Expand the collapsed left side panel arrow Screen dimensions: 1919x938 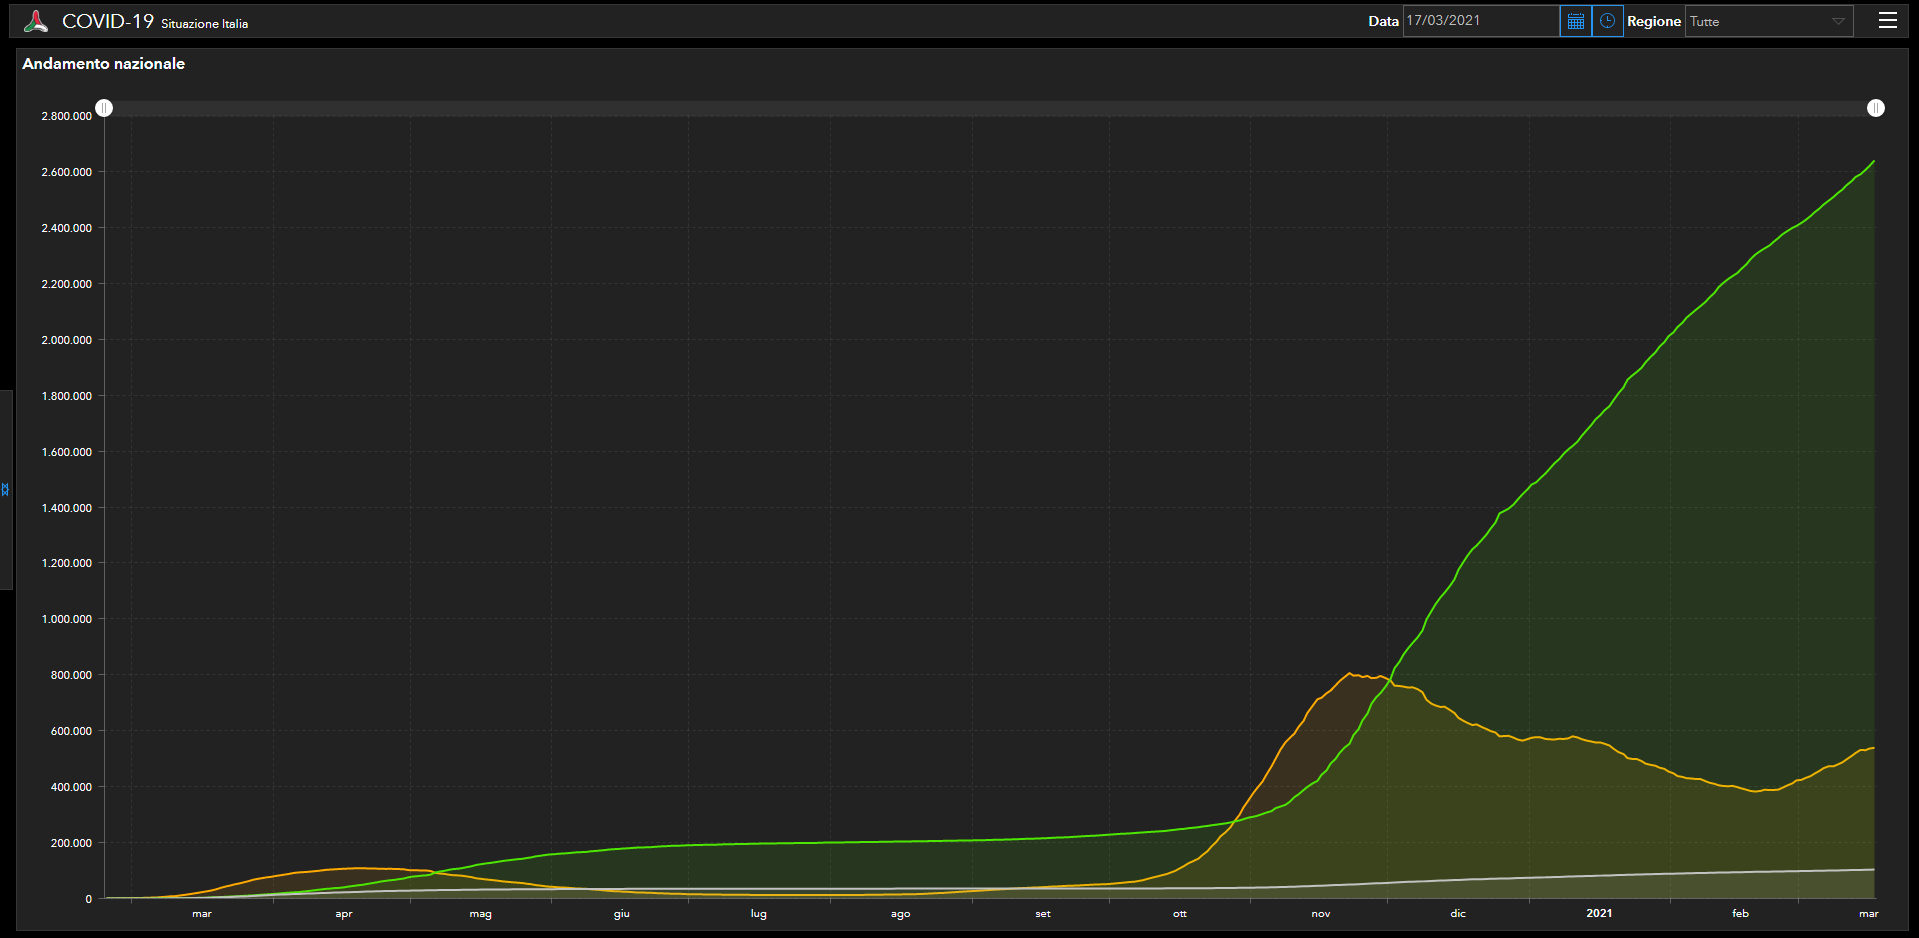point(5,490)
